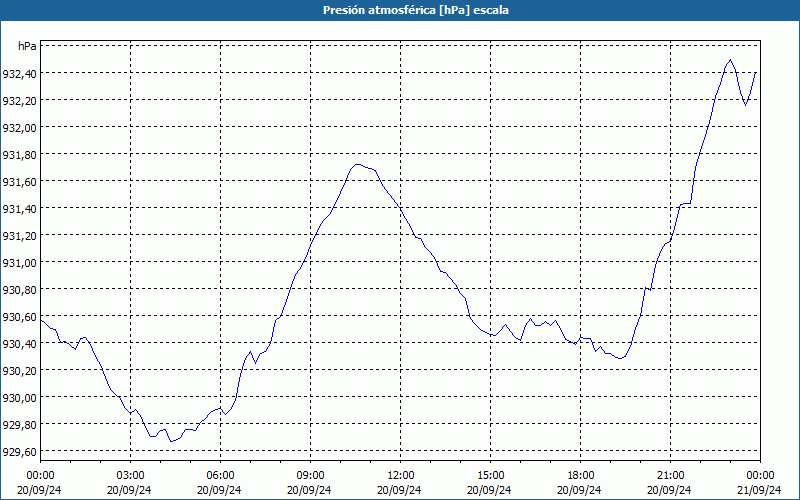Select the 'hPa' unit label on the axis
The width and height of the screenshot is (800, 500).
(x=27, y=46)
